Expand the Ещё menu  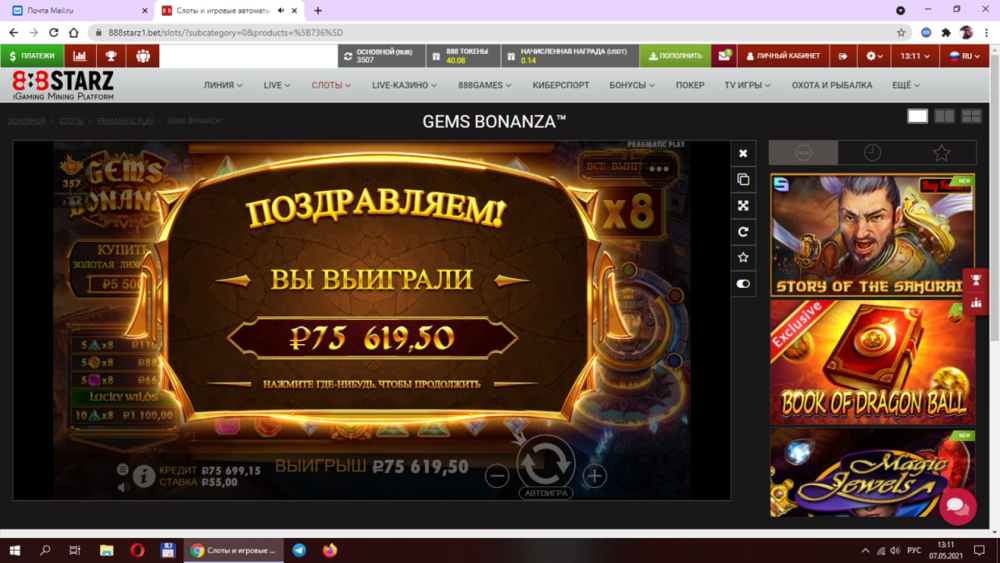[x=906, y=85]
